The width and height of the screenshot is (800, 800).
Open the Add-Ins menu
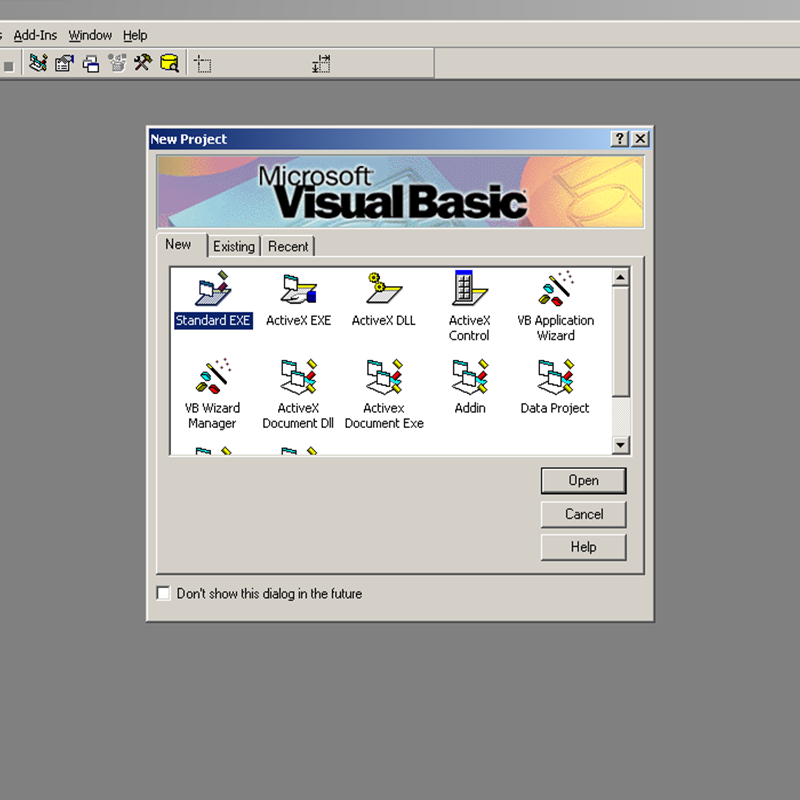pyautogui.click(x=35, y=35)
